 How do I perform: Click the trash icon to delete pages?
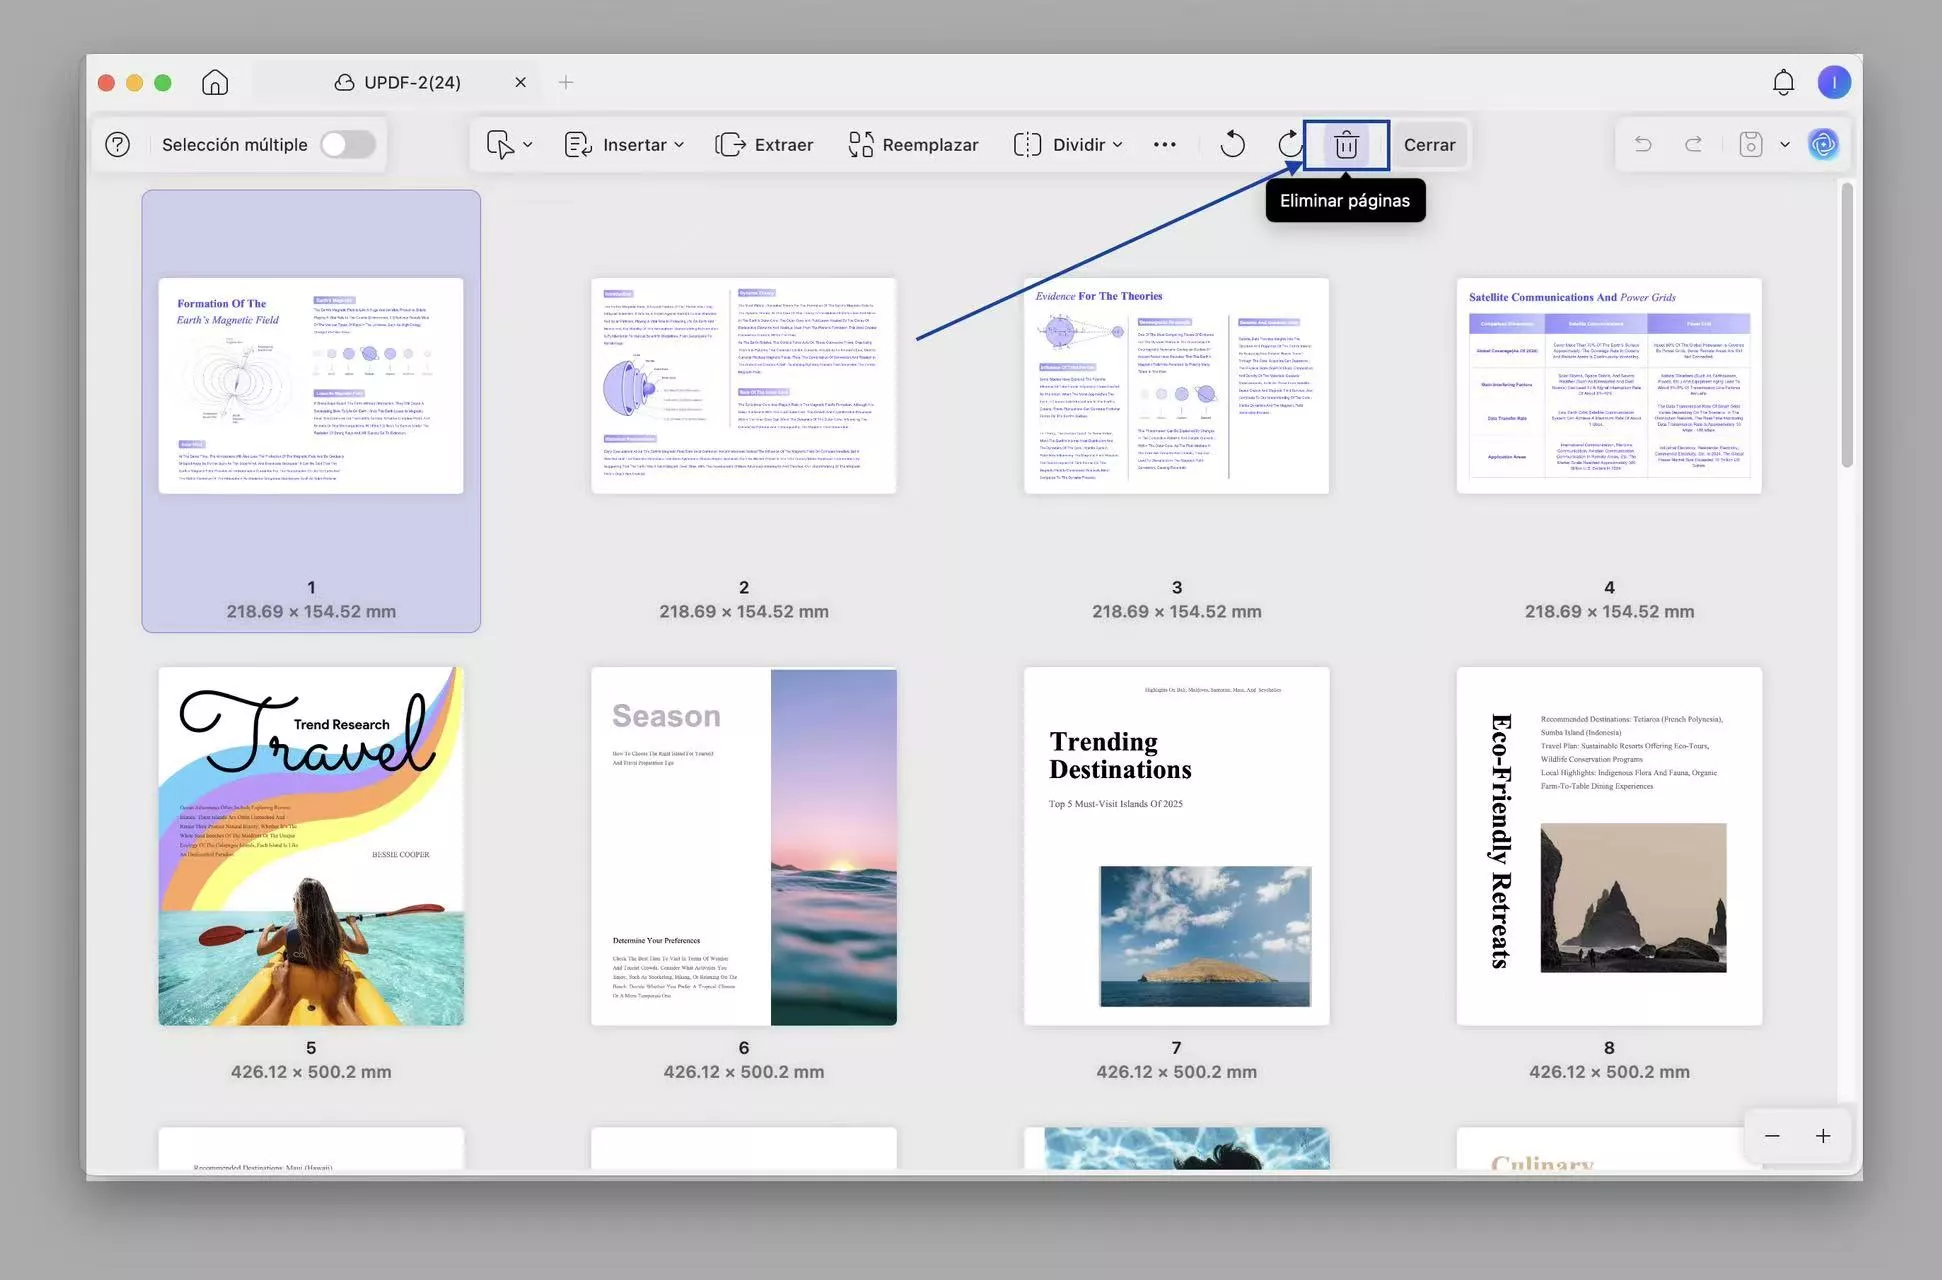(1346, 145)
